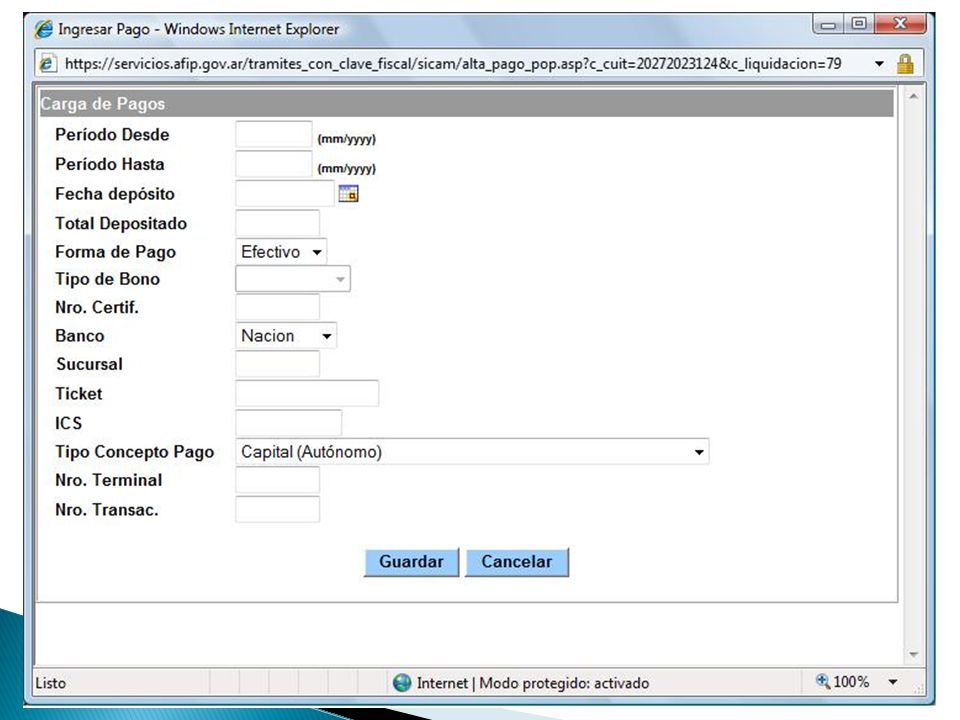This screenshot has height=720, width=960.
Task: Open the Banco dropdown showing Nacion
Action: (286, 336)
